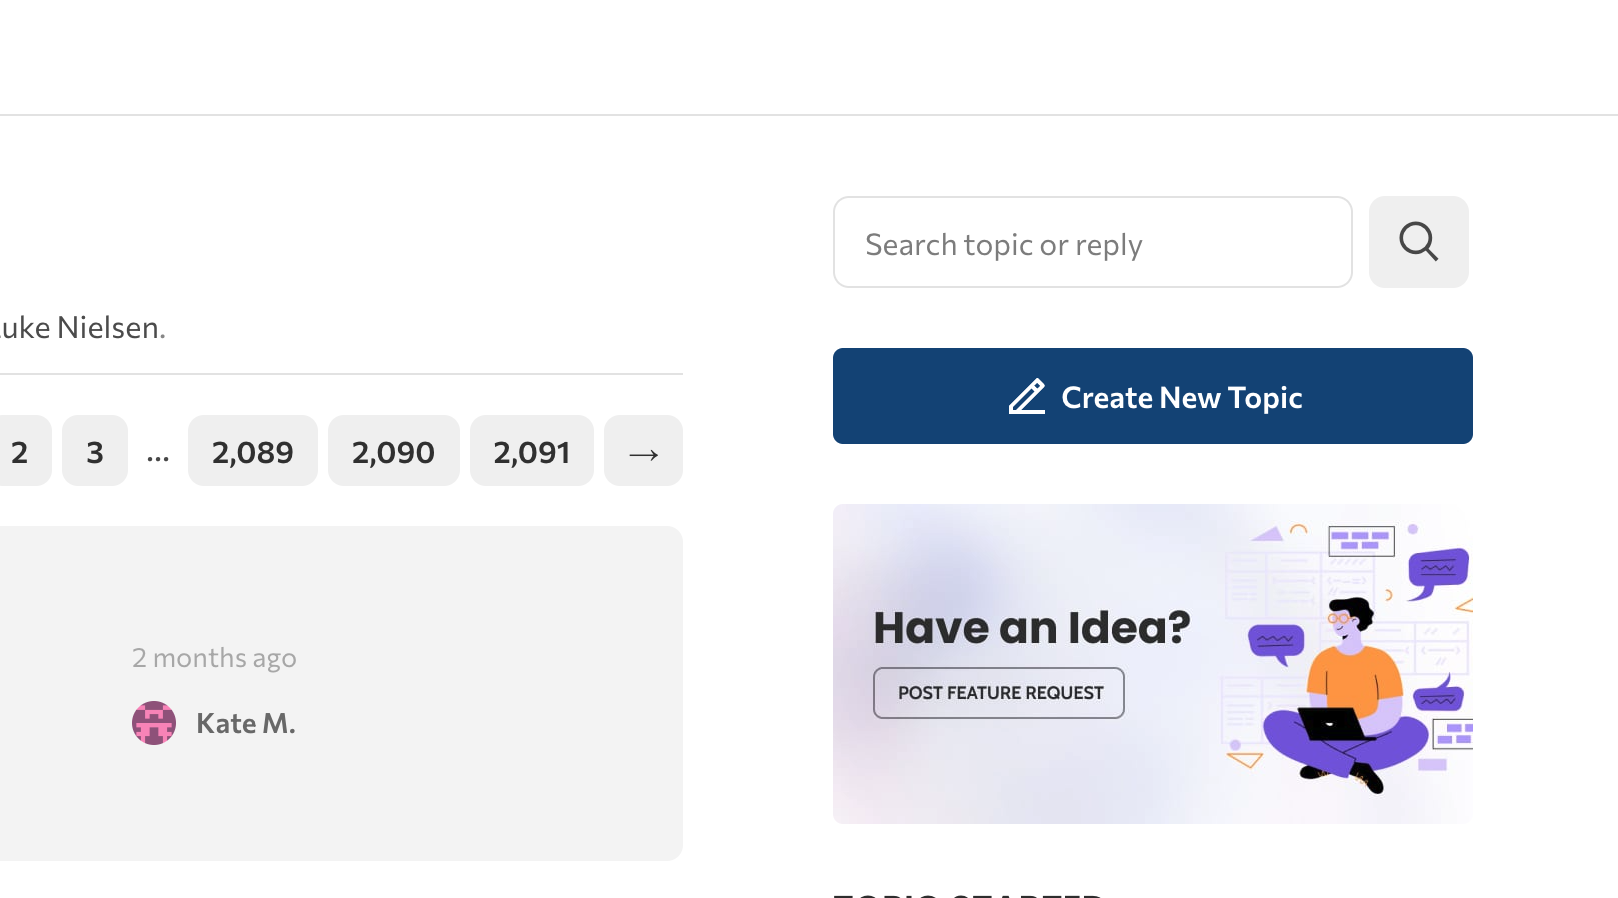1618x898 pixels.
Task: Click the pencil icon on Create New Topic
Action: (1026, 397)
